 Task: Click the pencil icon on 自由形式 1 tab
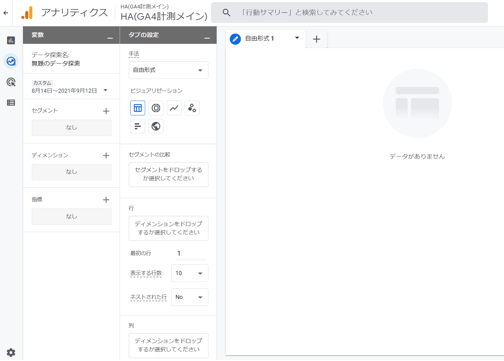235,39
